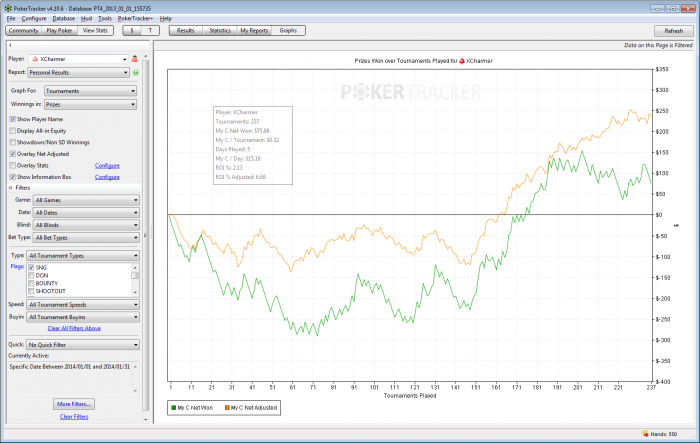
Task: Click the red player icon beside XCharmer
Action: click(x=135, y=59)
